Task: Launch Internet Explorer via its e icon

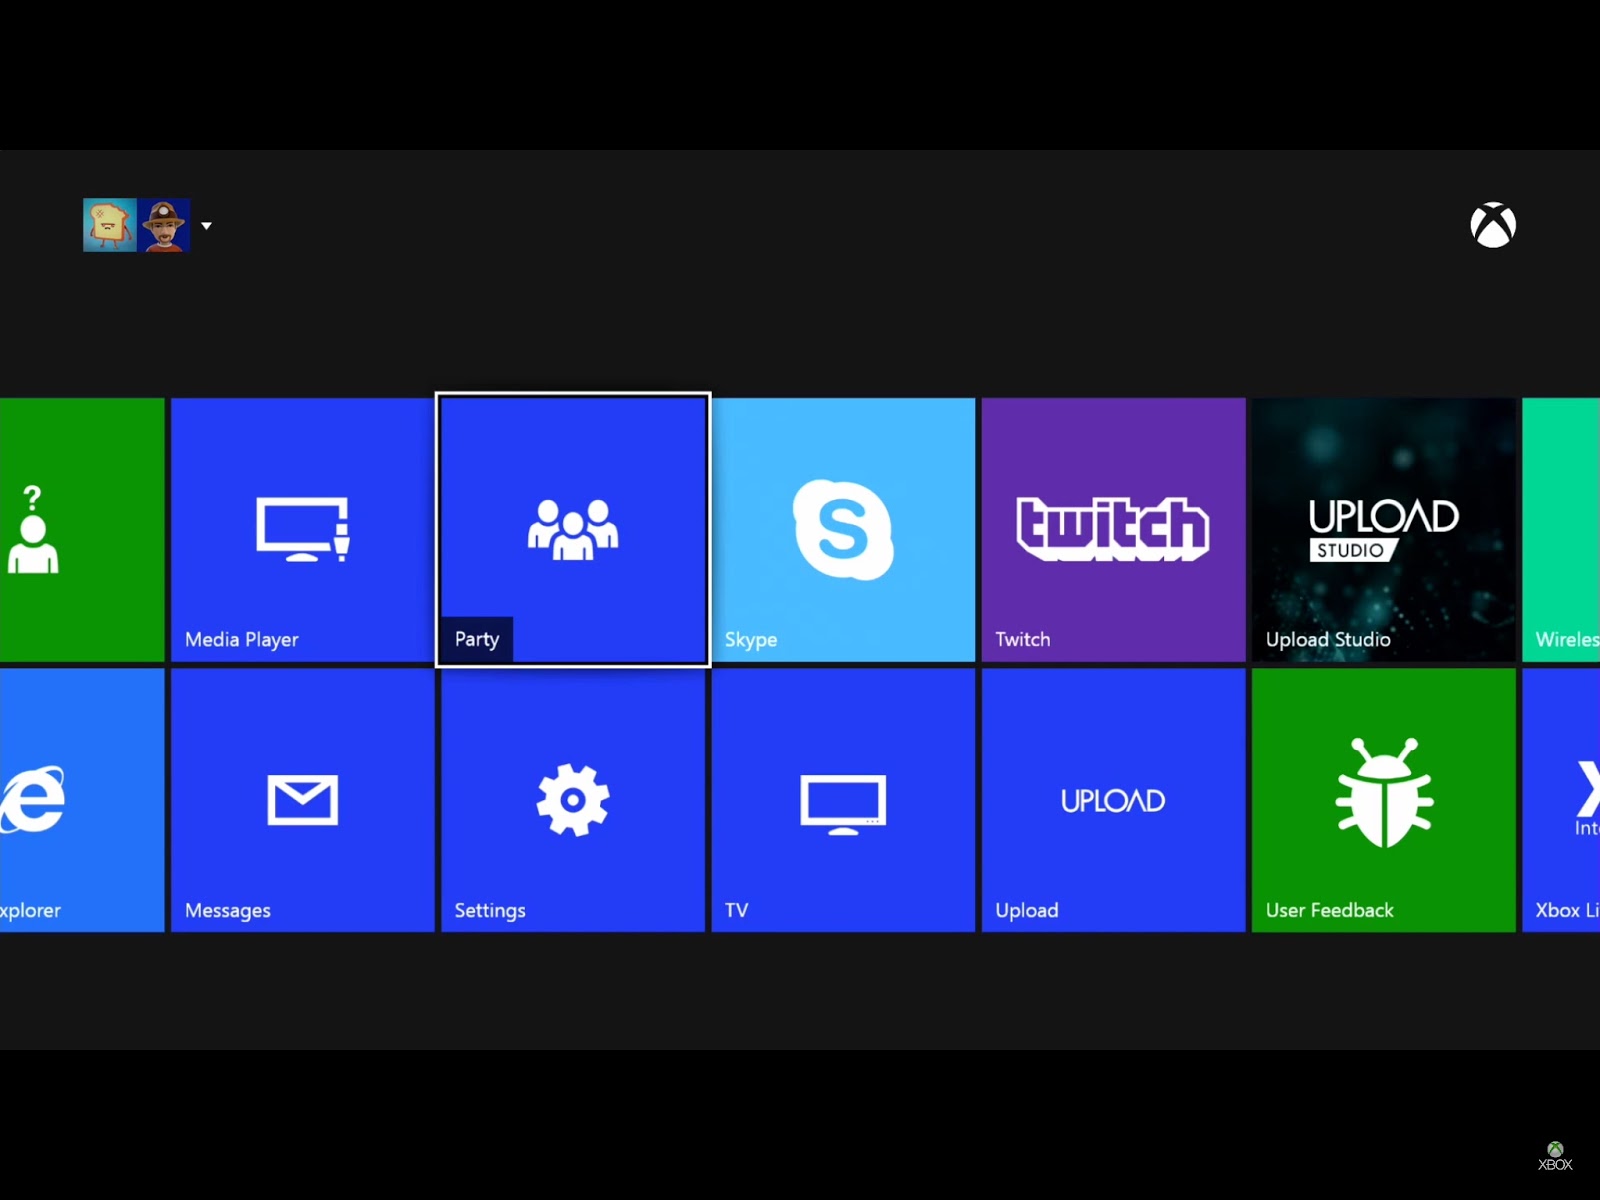Action: point(32,799)
